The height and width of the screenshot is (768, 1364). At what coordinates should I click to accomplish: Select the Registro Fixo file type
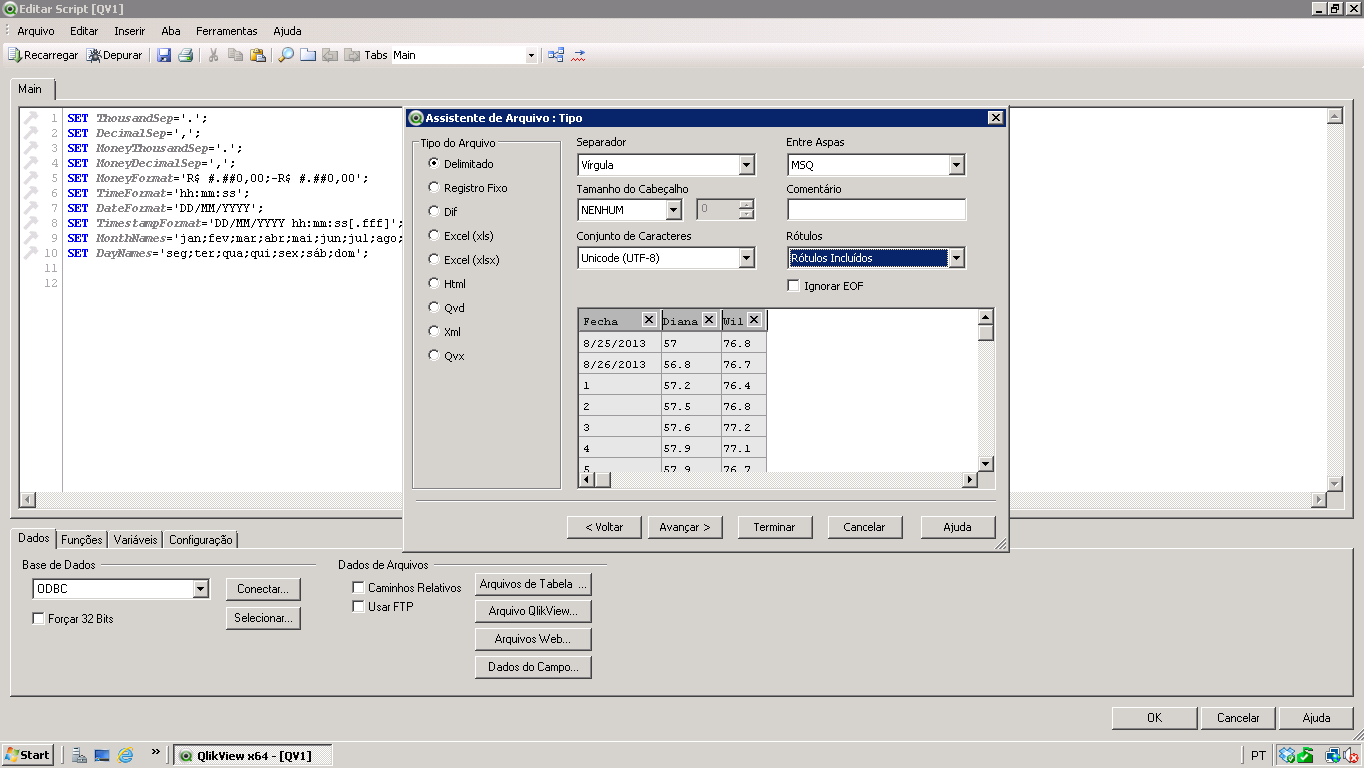[x=468, y=187]
